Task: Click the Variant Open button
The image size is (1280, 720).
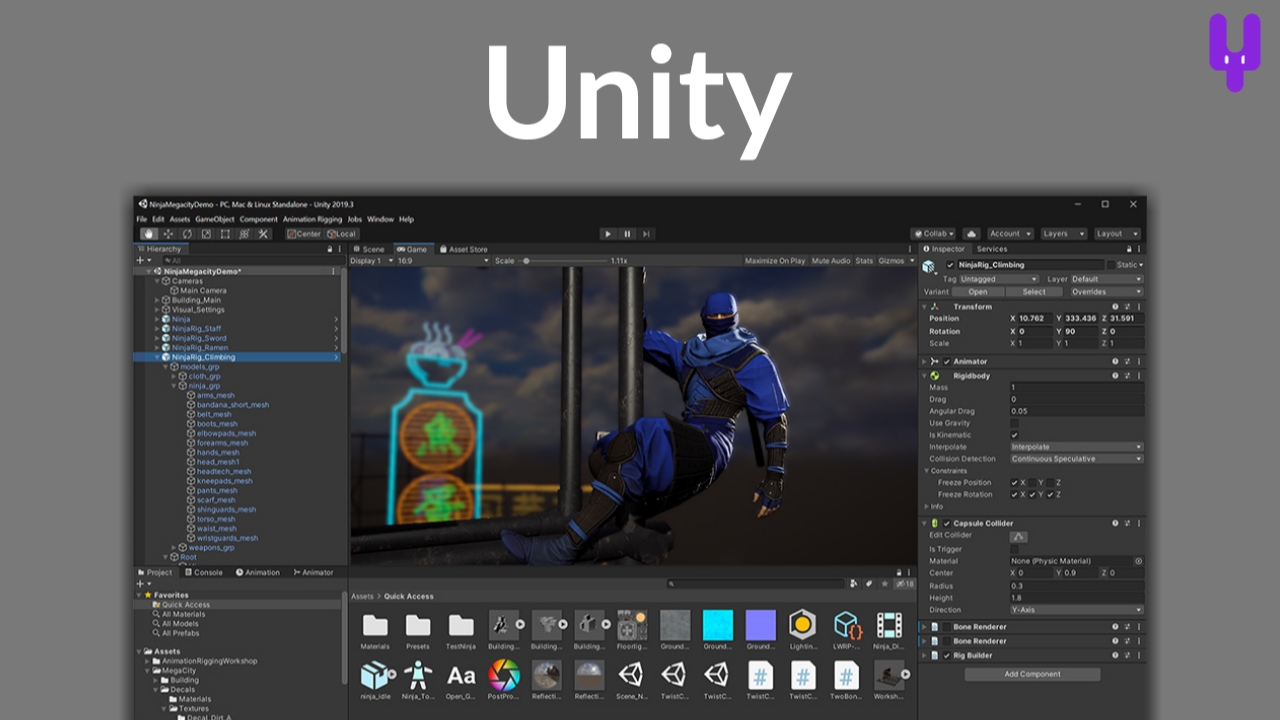Action: (x=978, y=292)
